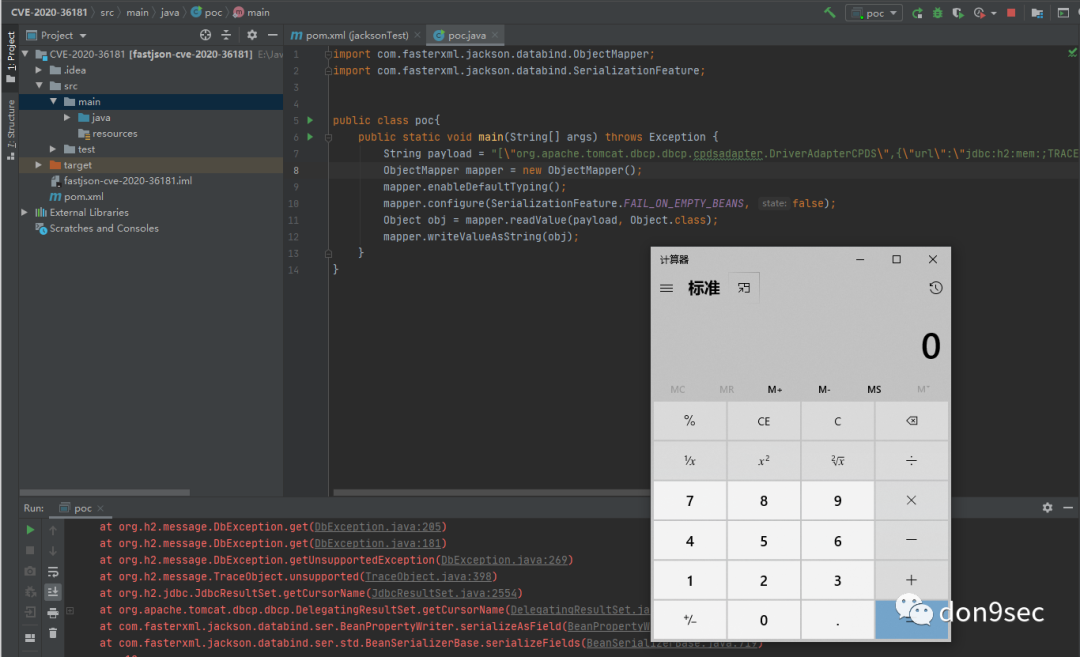The width and height of the screenshot is (1080, 657).
Task: Click the M+ memory add button
Action: (x=775, y=389)
